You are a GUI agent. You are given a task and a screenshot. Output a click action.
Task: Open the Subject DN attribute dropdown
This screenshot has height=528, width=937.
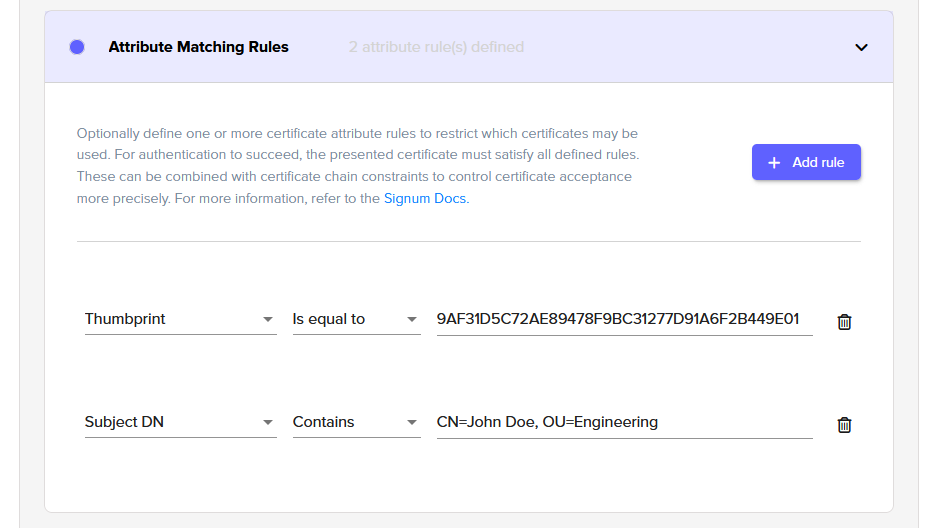(170, 423)
